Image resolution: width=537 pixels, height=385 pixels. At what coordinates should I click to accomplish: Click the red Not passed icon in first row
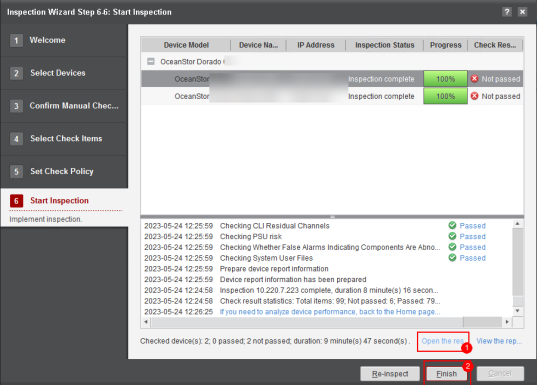(474, 79)
